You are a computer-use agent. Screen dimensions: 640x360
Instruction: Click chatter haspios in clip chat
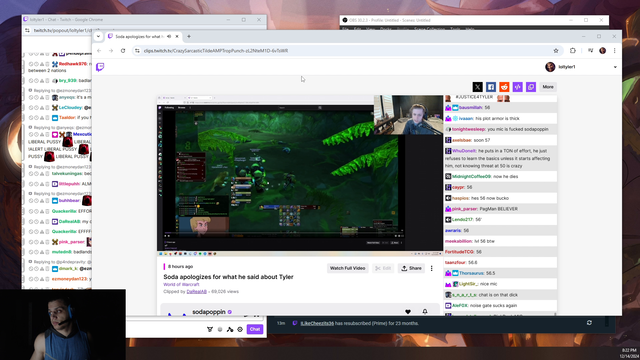pos(460,198)
